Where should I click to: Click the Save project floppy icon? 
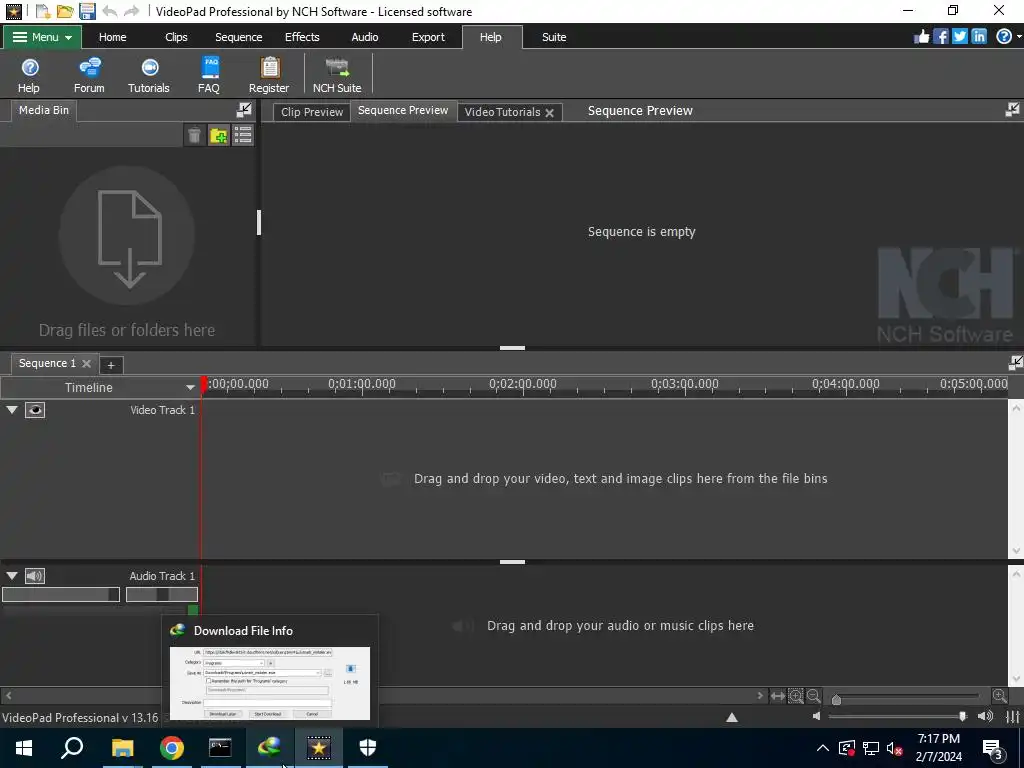pyautogui.click(x=87, y=11)
